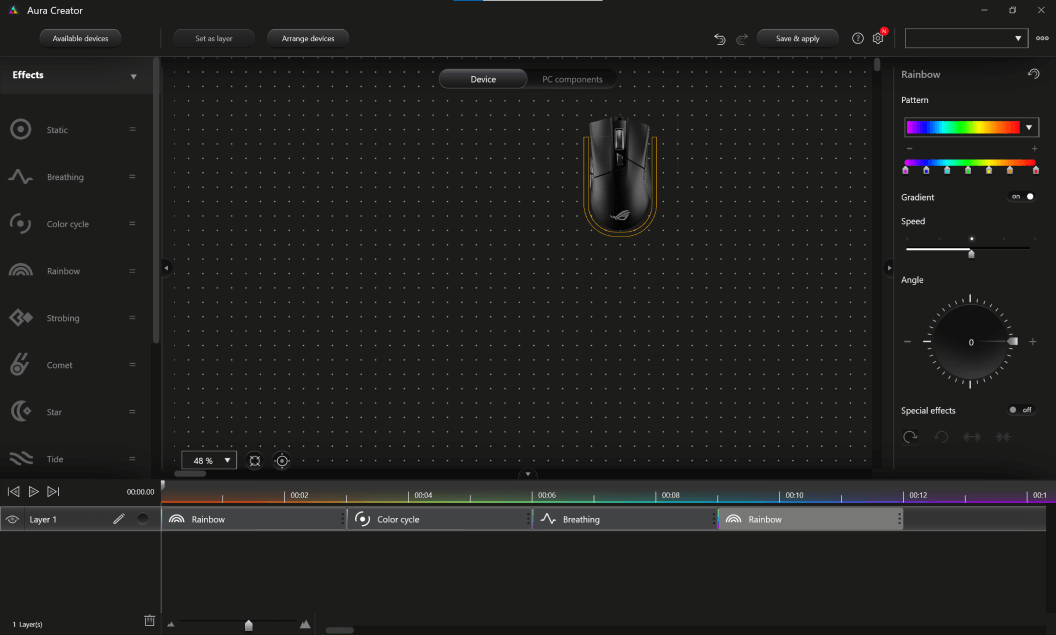Expand the Effects panel dropdown arrow
The width and height of the screenshot is (1056, 635).
133,76
